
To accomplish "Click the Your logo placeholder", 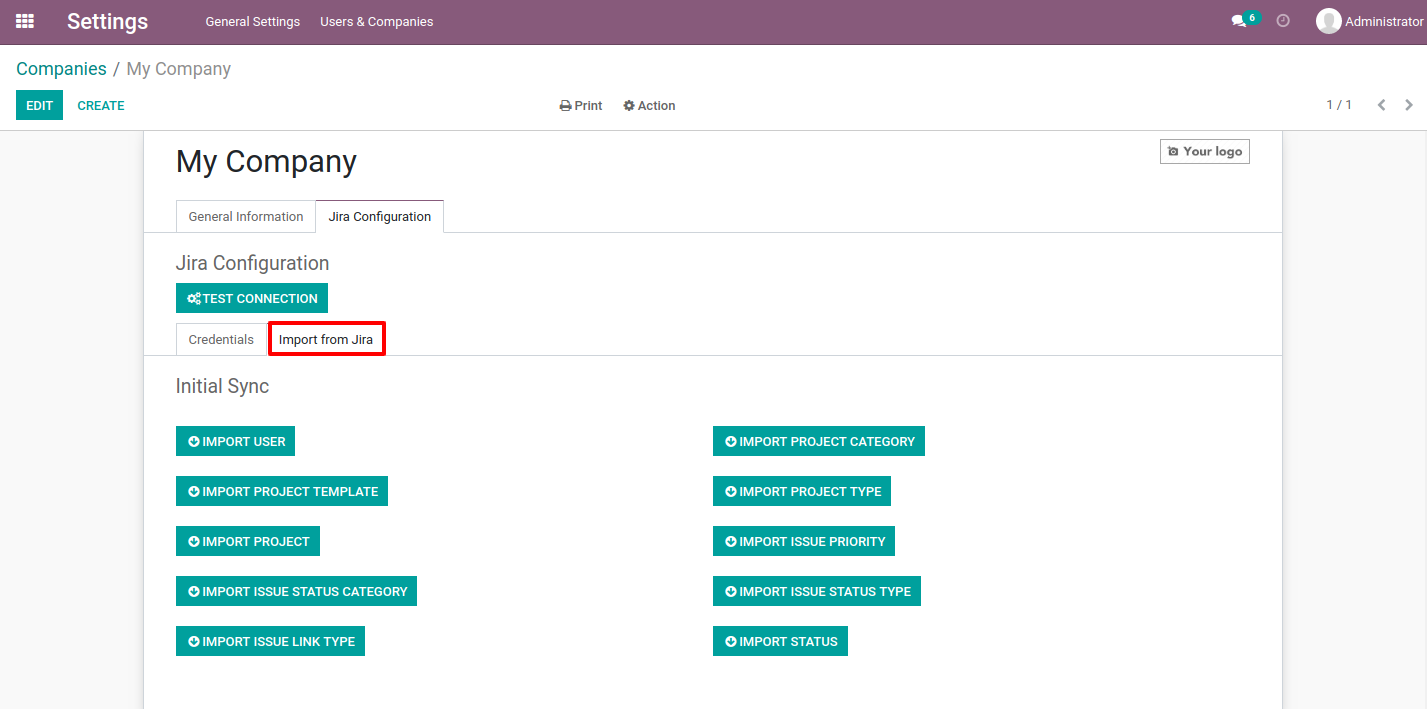I will 1205,151.
